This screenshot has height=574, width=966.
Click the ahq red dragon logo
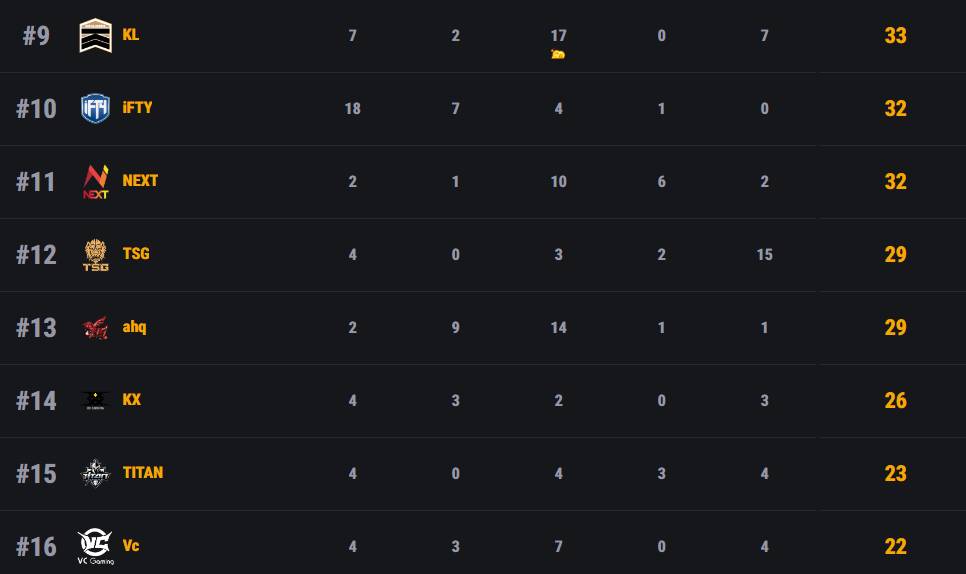coord(95,328)
